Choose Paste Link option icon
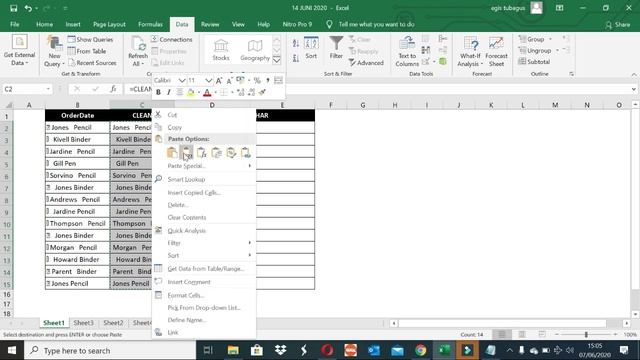Image resolution: width=640 pixels, height=360 pixels. pos(246,153)
